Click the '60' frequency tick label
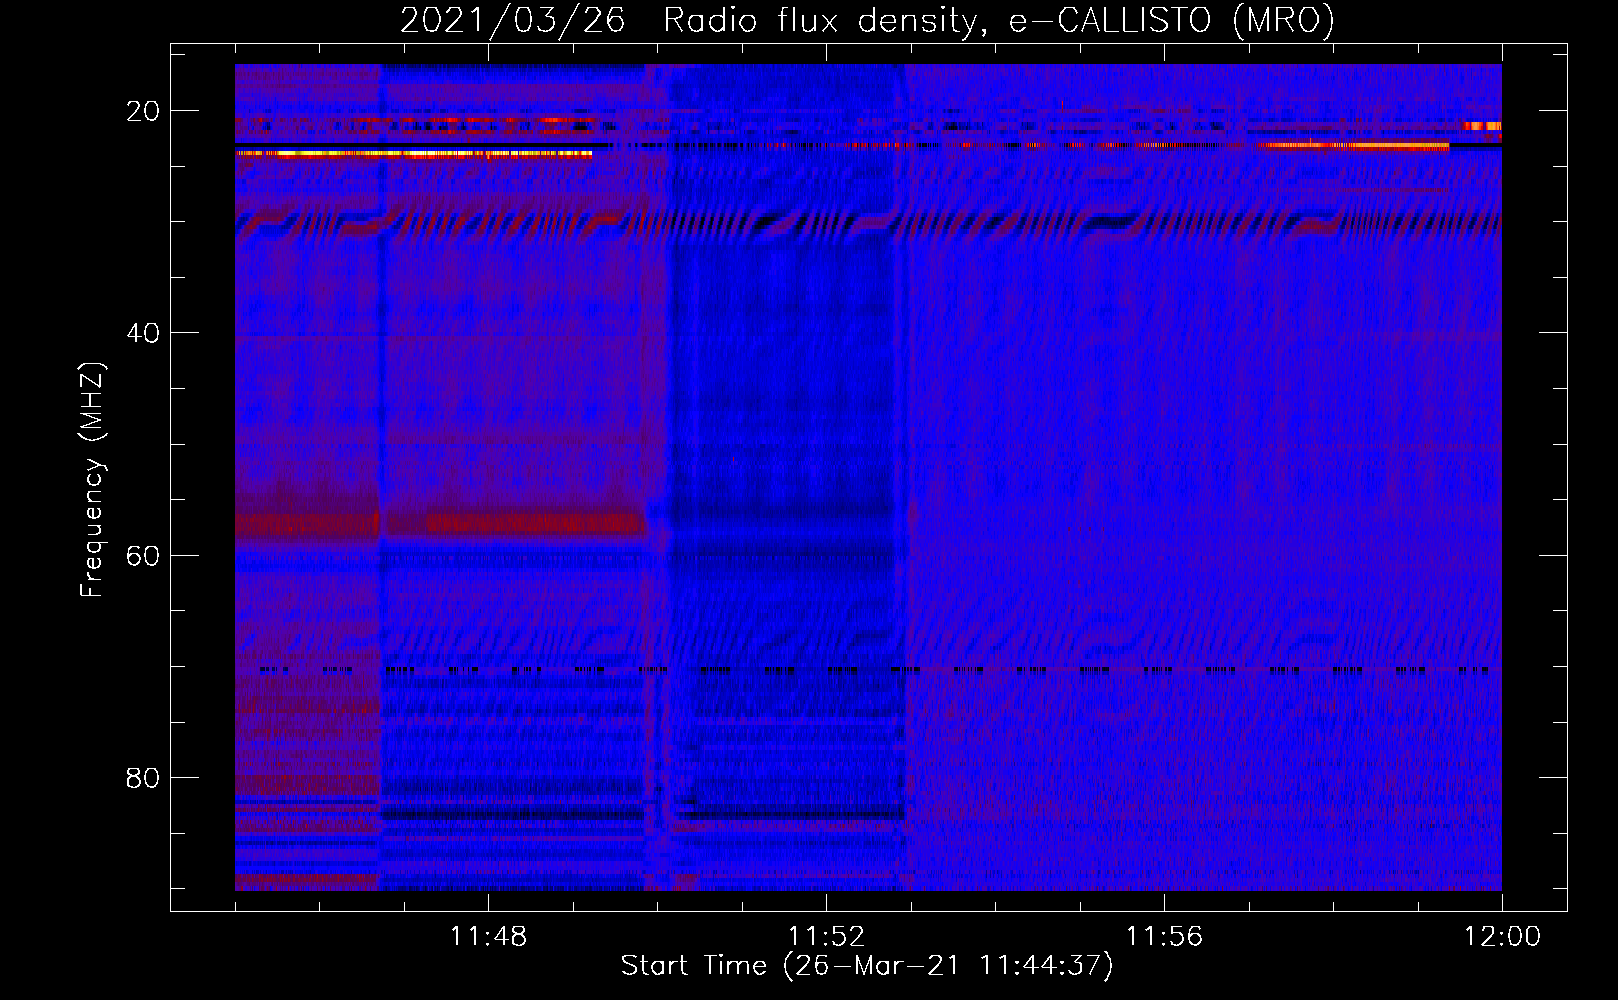The image size is (1618, 1000). point(143,555)
